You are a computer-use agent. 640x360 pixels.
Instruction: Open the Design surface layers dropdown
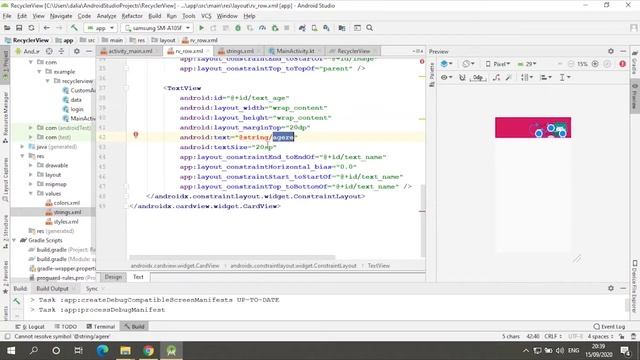point(447,64)
